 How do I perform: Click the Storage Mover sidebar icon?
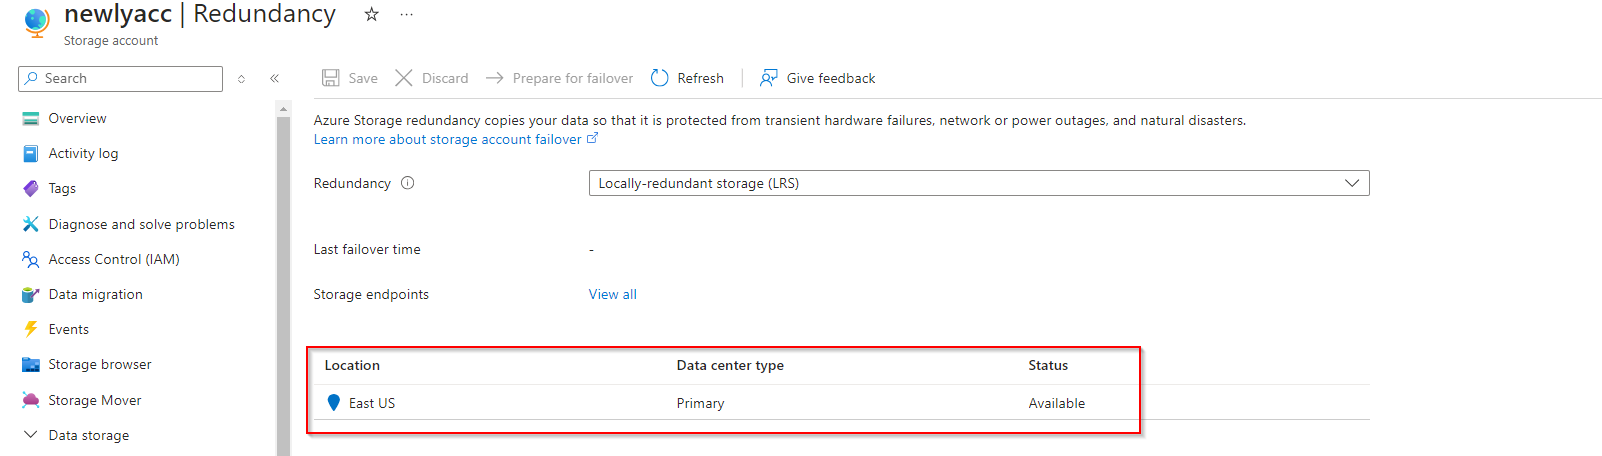pos(31,400)
